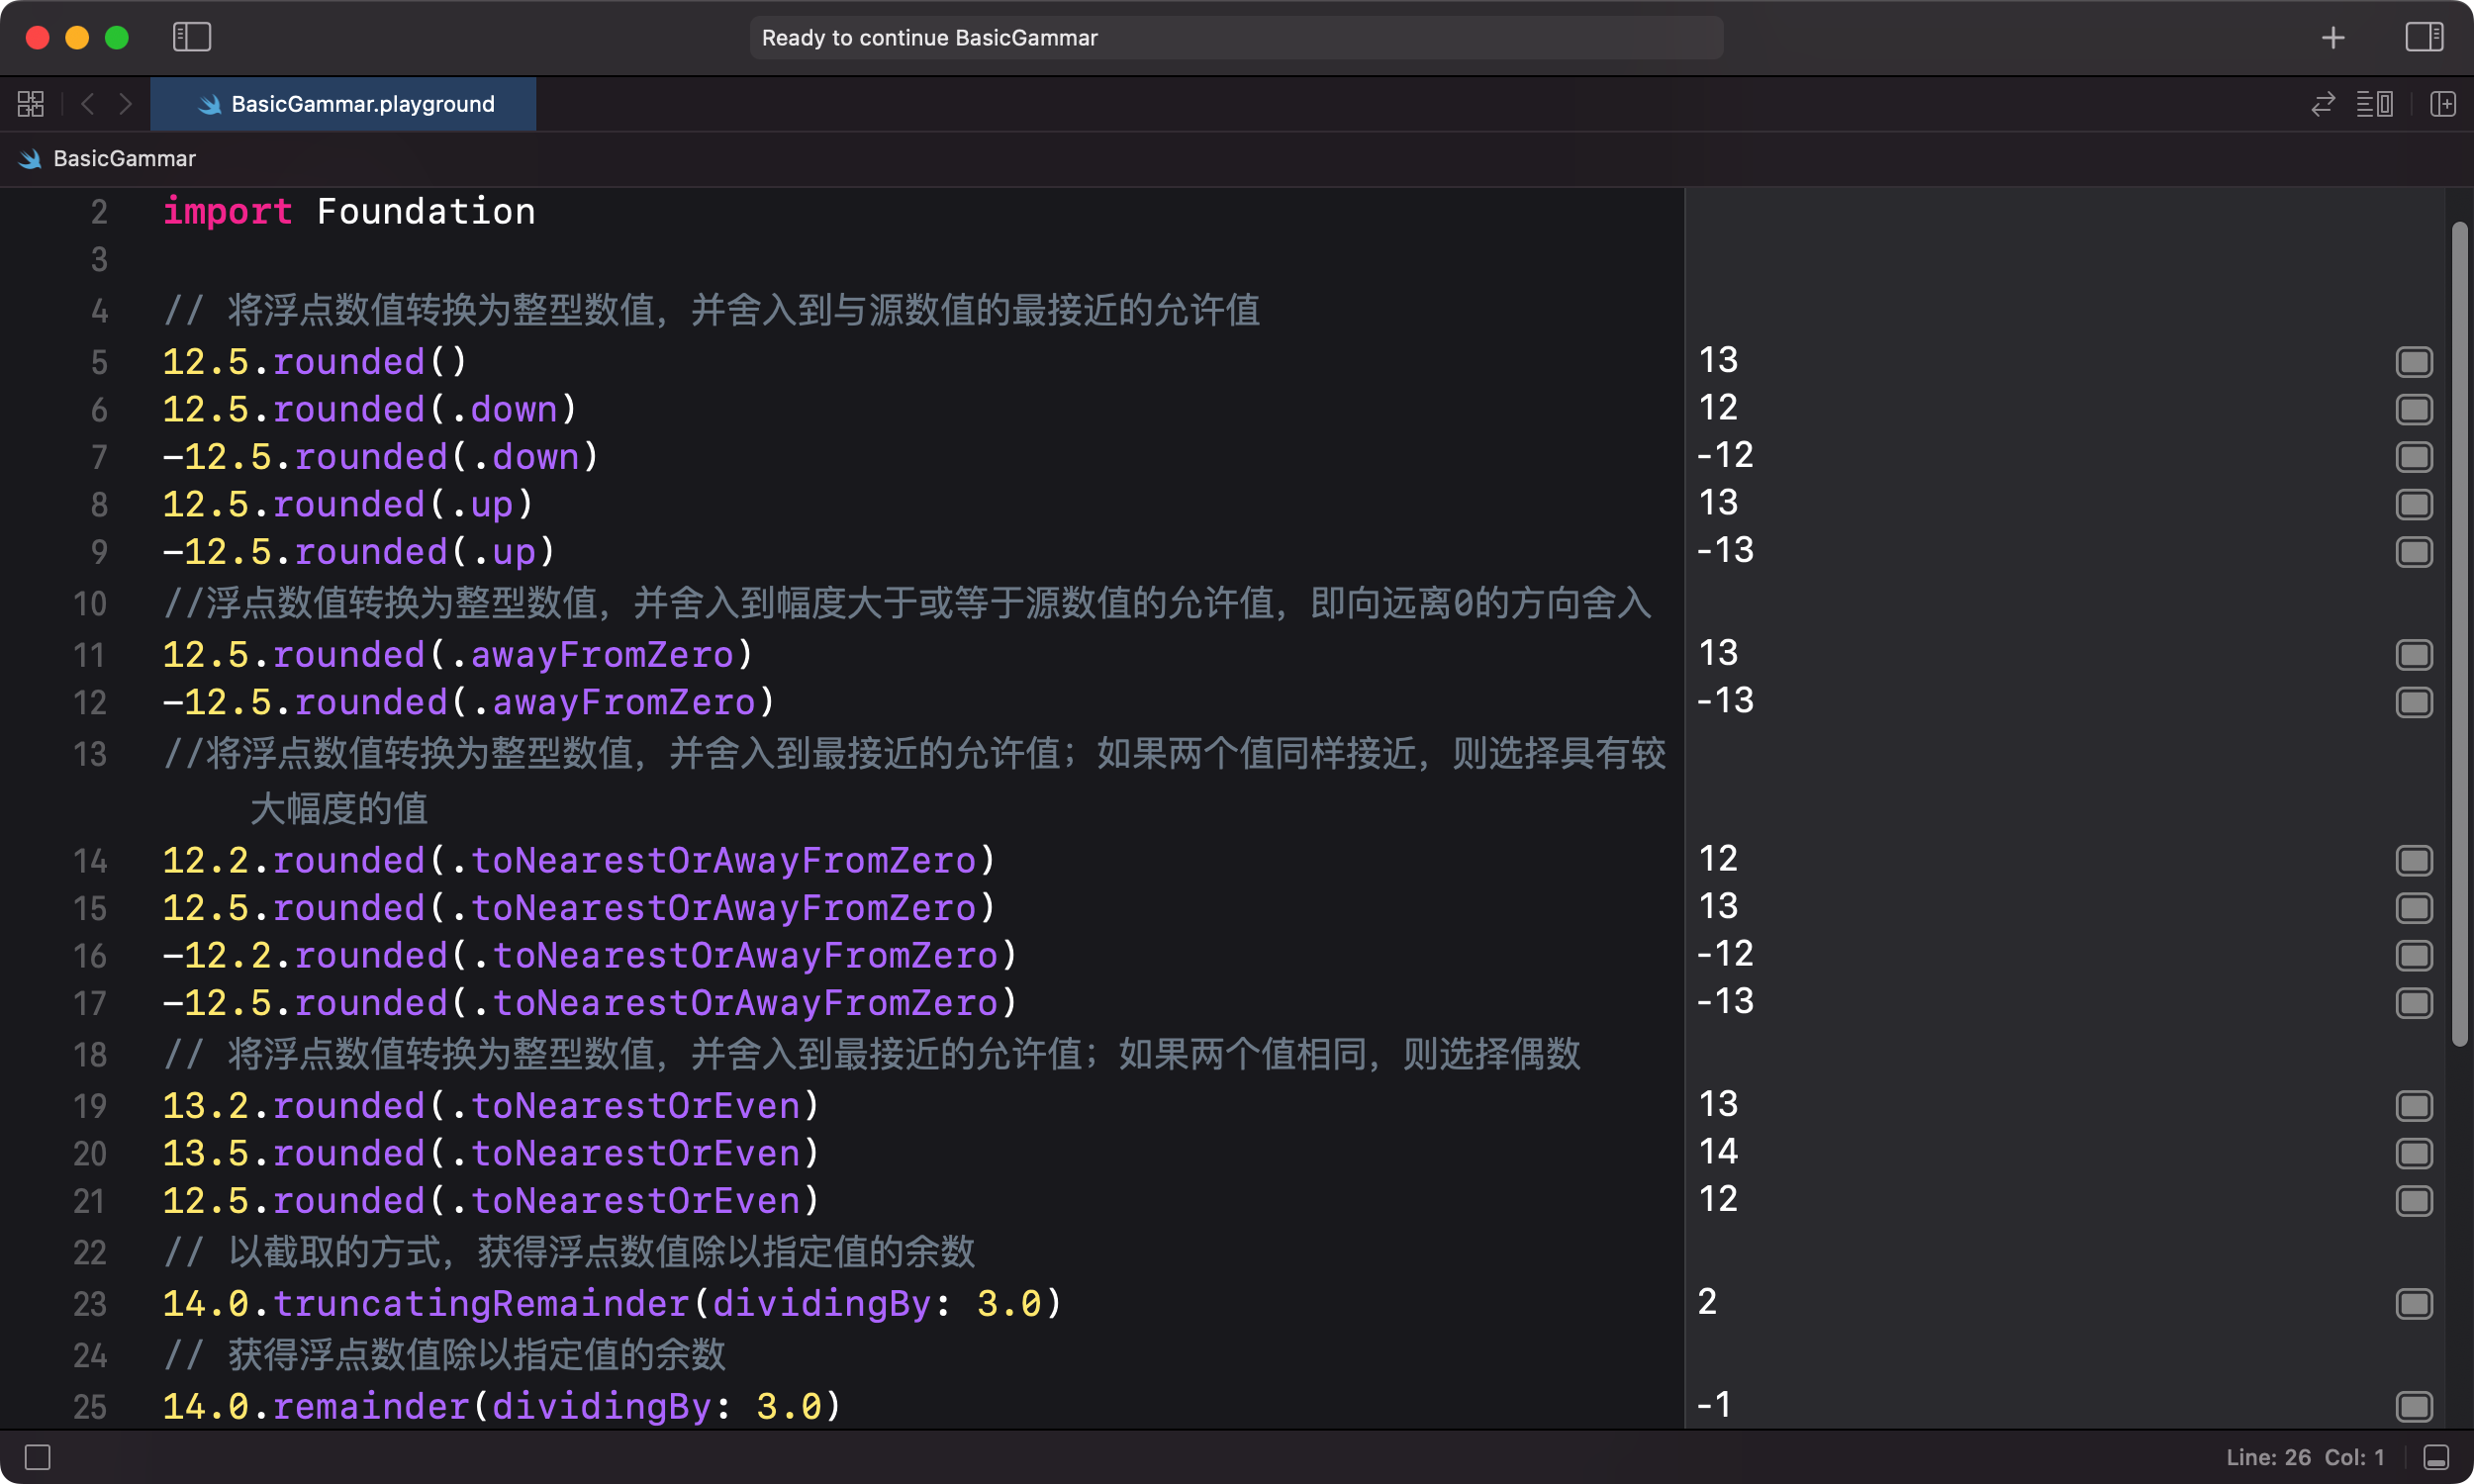Click '.down' on line 6
The height and width of the screenshot is (1484, 2474).
coord(503,409)
